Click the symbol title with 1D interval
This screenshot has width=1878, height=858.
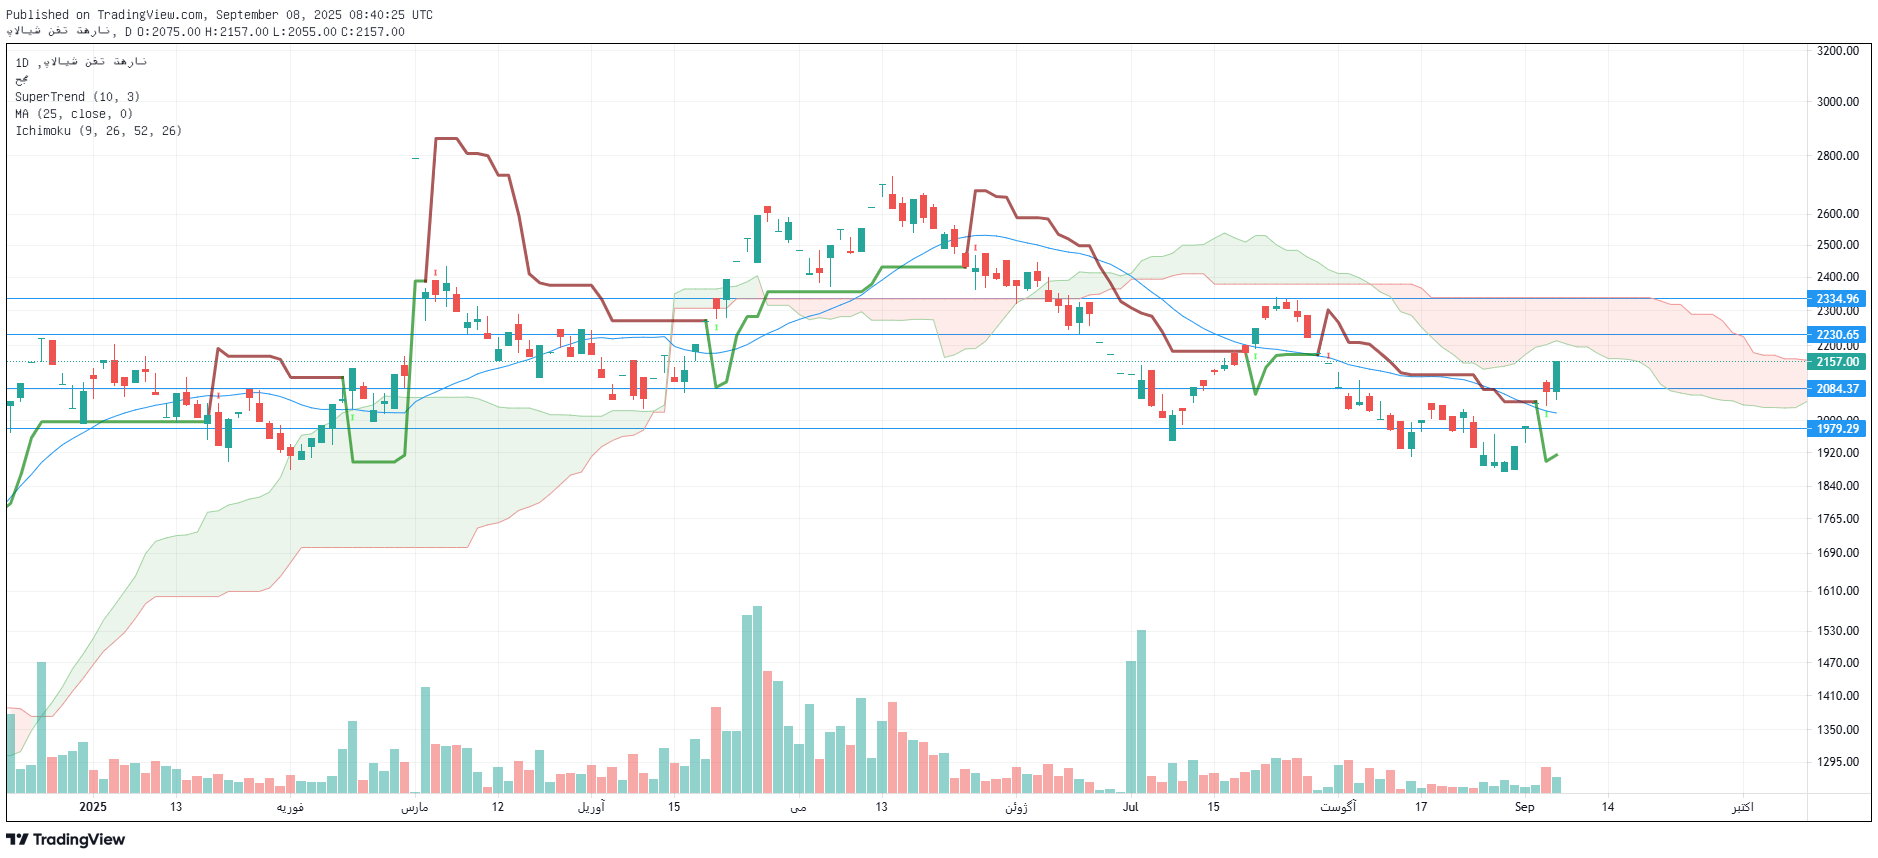(x=81, y=62)
